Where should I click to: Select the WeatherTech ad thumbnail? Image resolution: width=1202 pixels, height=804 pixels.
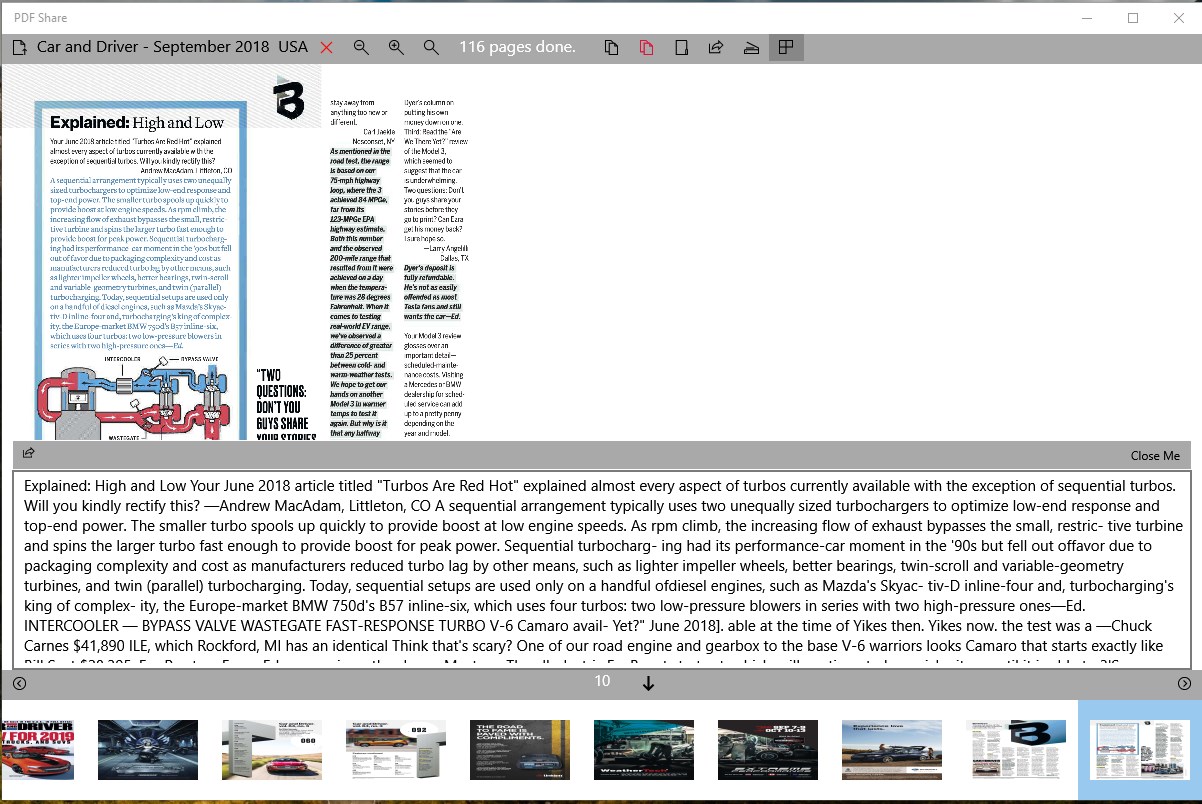(644, 750)
